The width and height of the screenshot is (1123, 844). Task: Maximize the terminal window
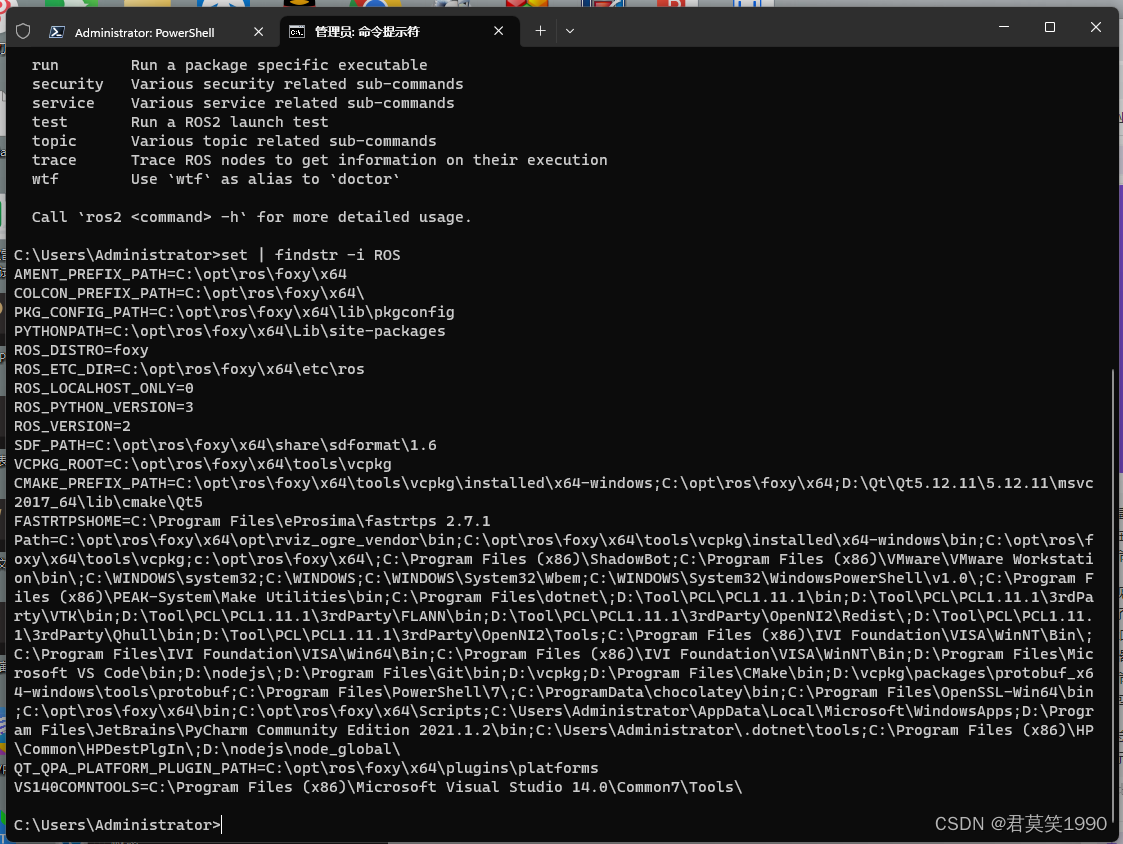coord(1050,27)
